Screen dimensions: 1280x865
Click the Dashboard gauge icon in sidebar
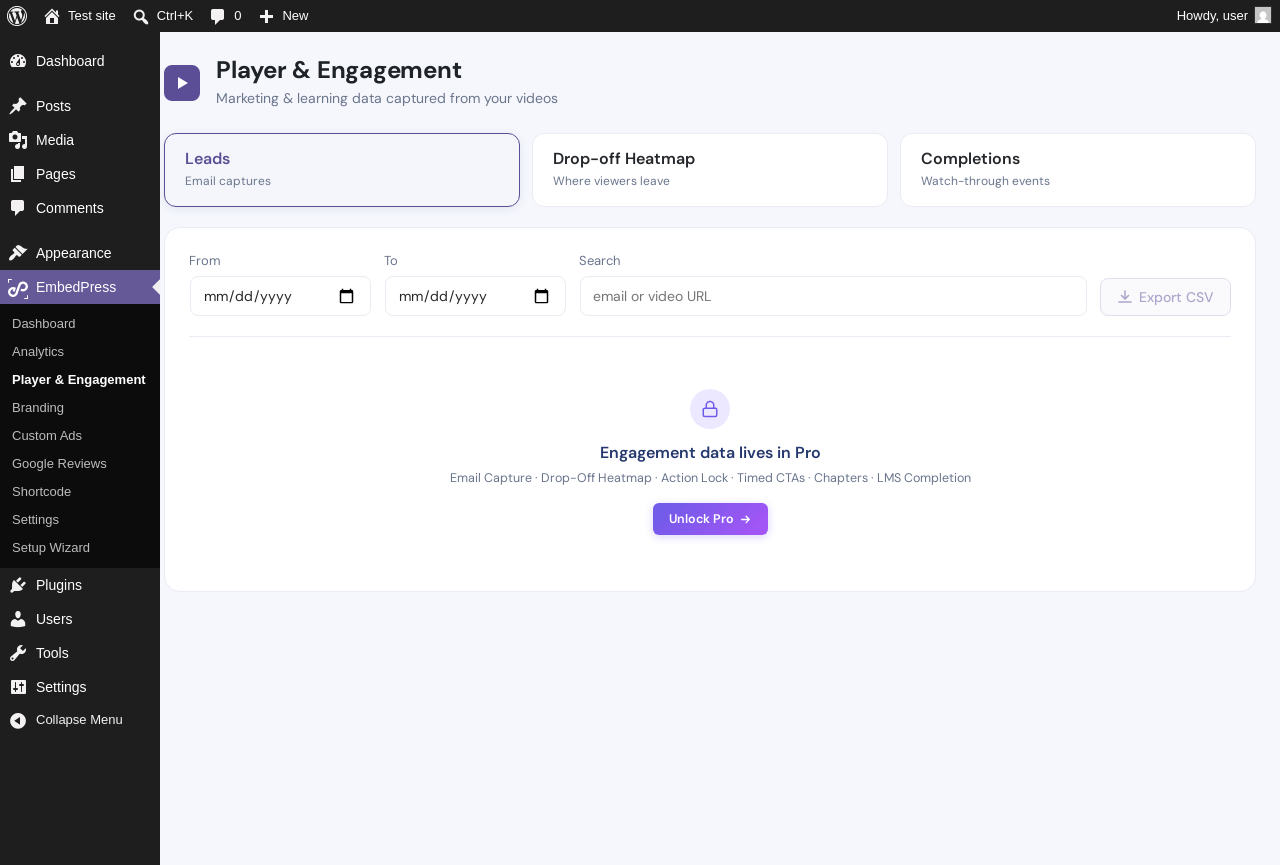coord(18,61)
